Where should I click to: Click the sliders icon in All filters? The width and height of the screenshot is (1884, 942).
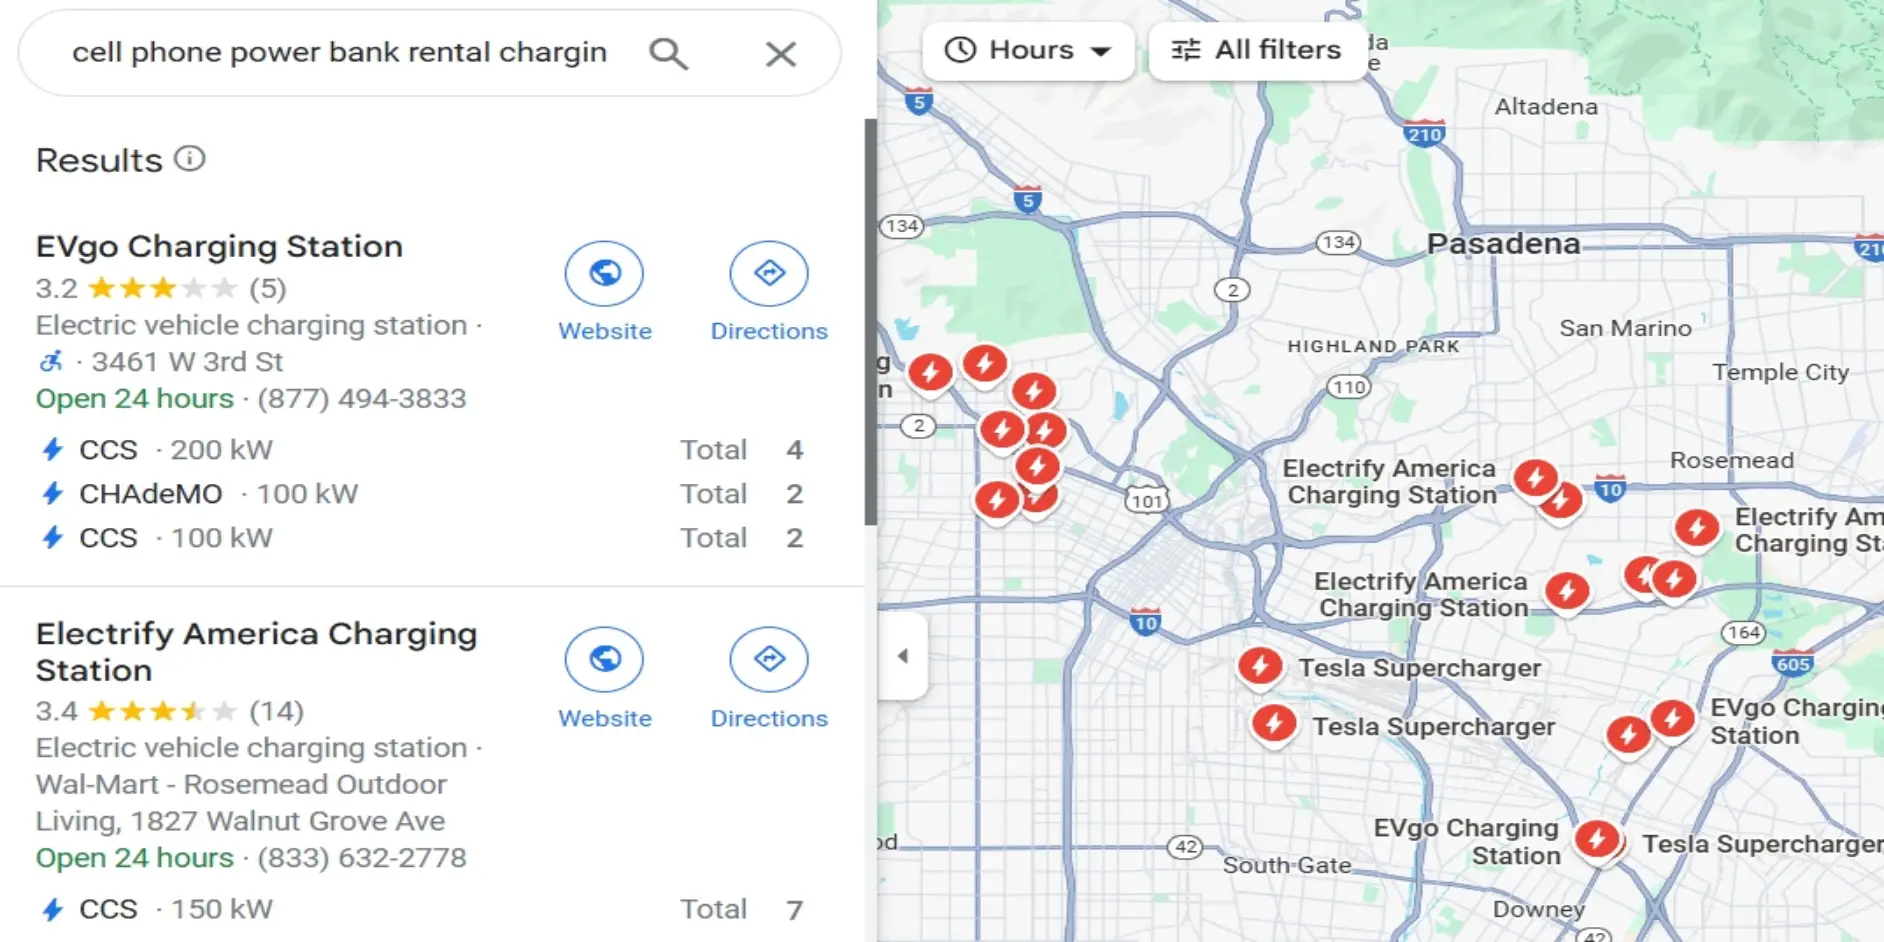click(x=1186, y=50)
